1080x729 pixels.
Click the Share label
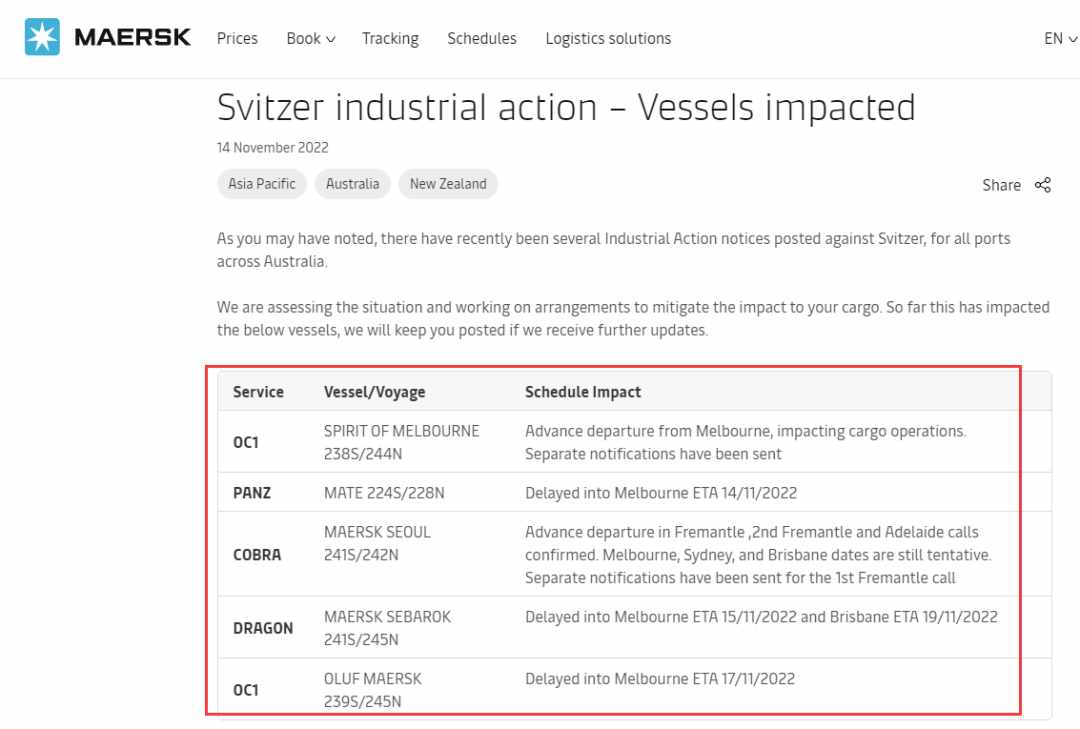tap(1001, 185)
